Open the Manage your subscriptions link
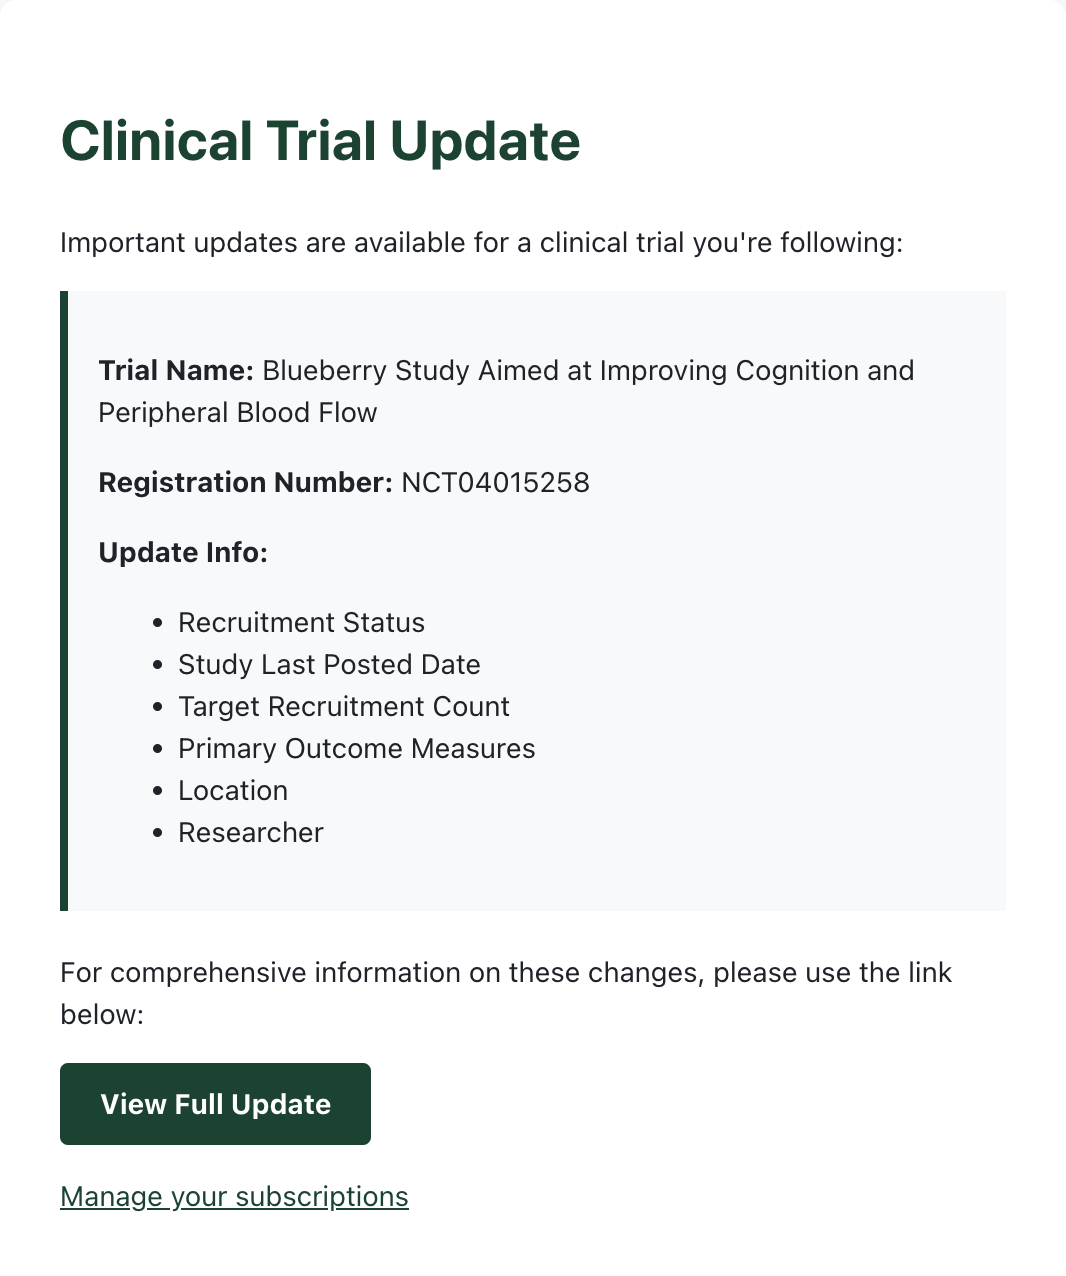 point(234,1197)
